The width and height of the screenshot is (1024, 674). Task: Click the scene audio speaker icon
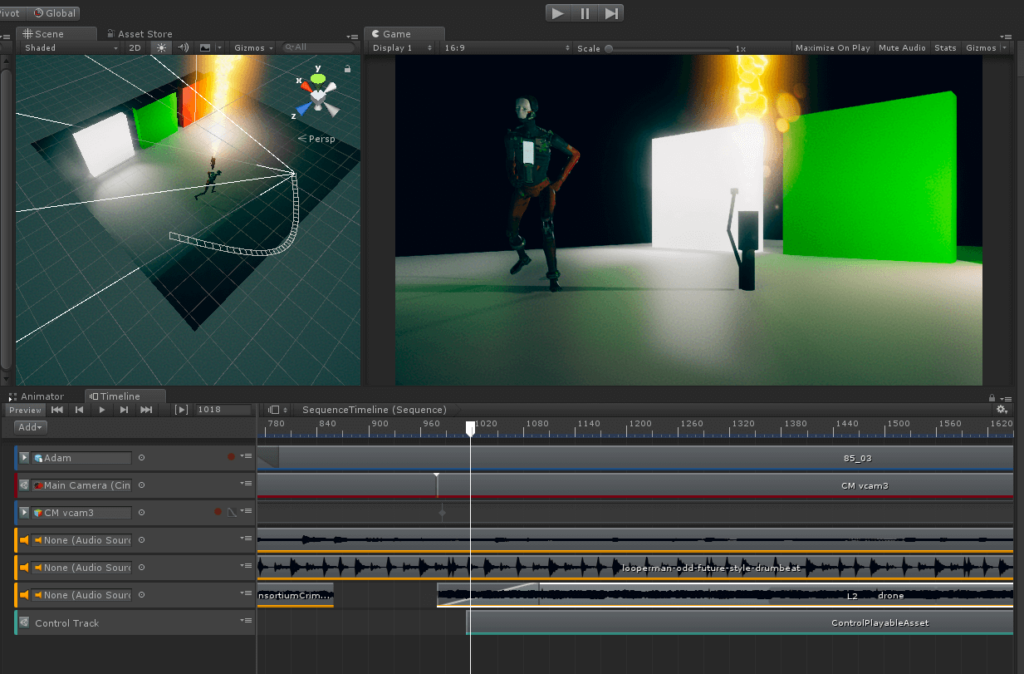pyautogui.click(x=183, y=48)
